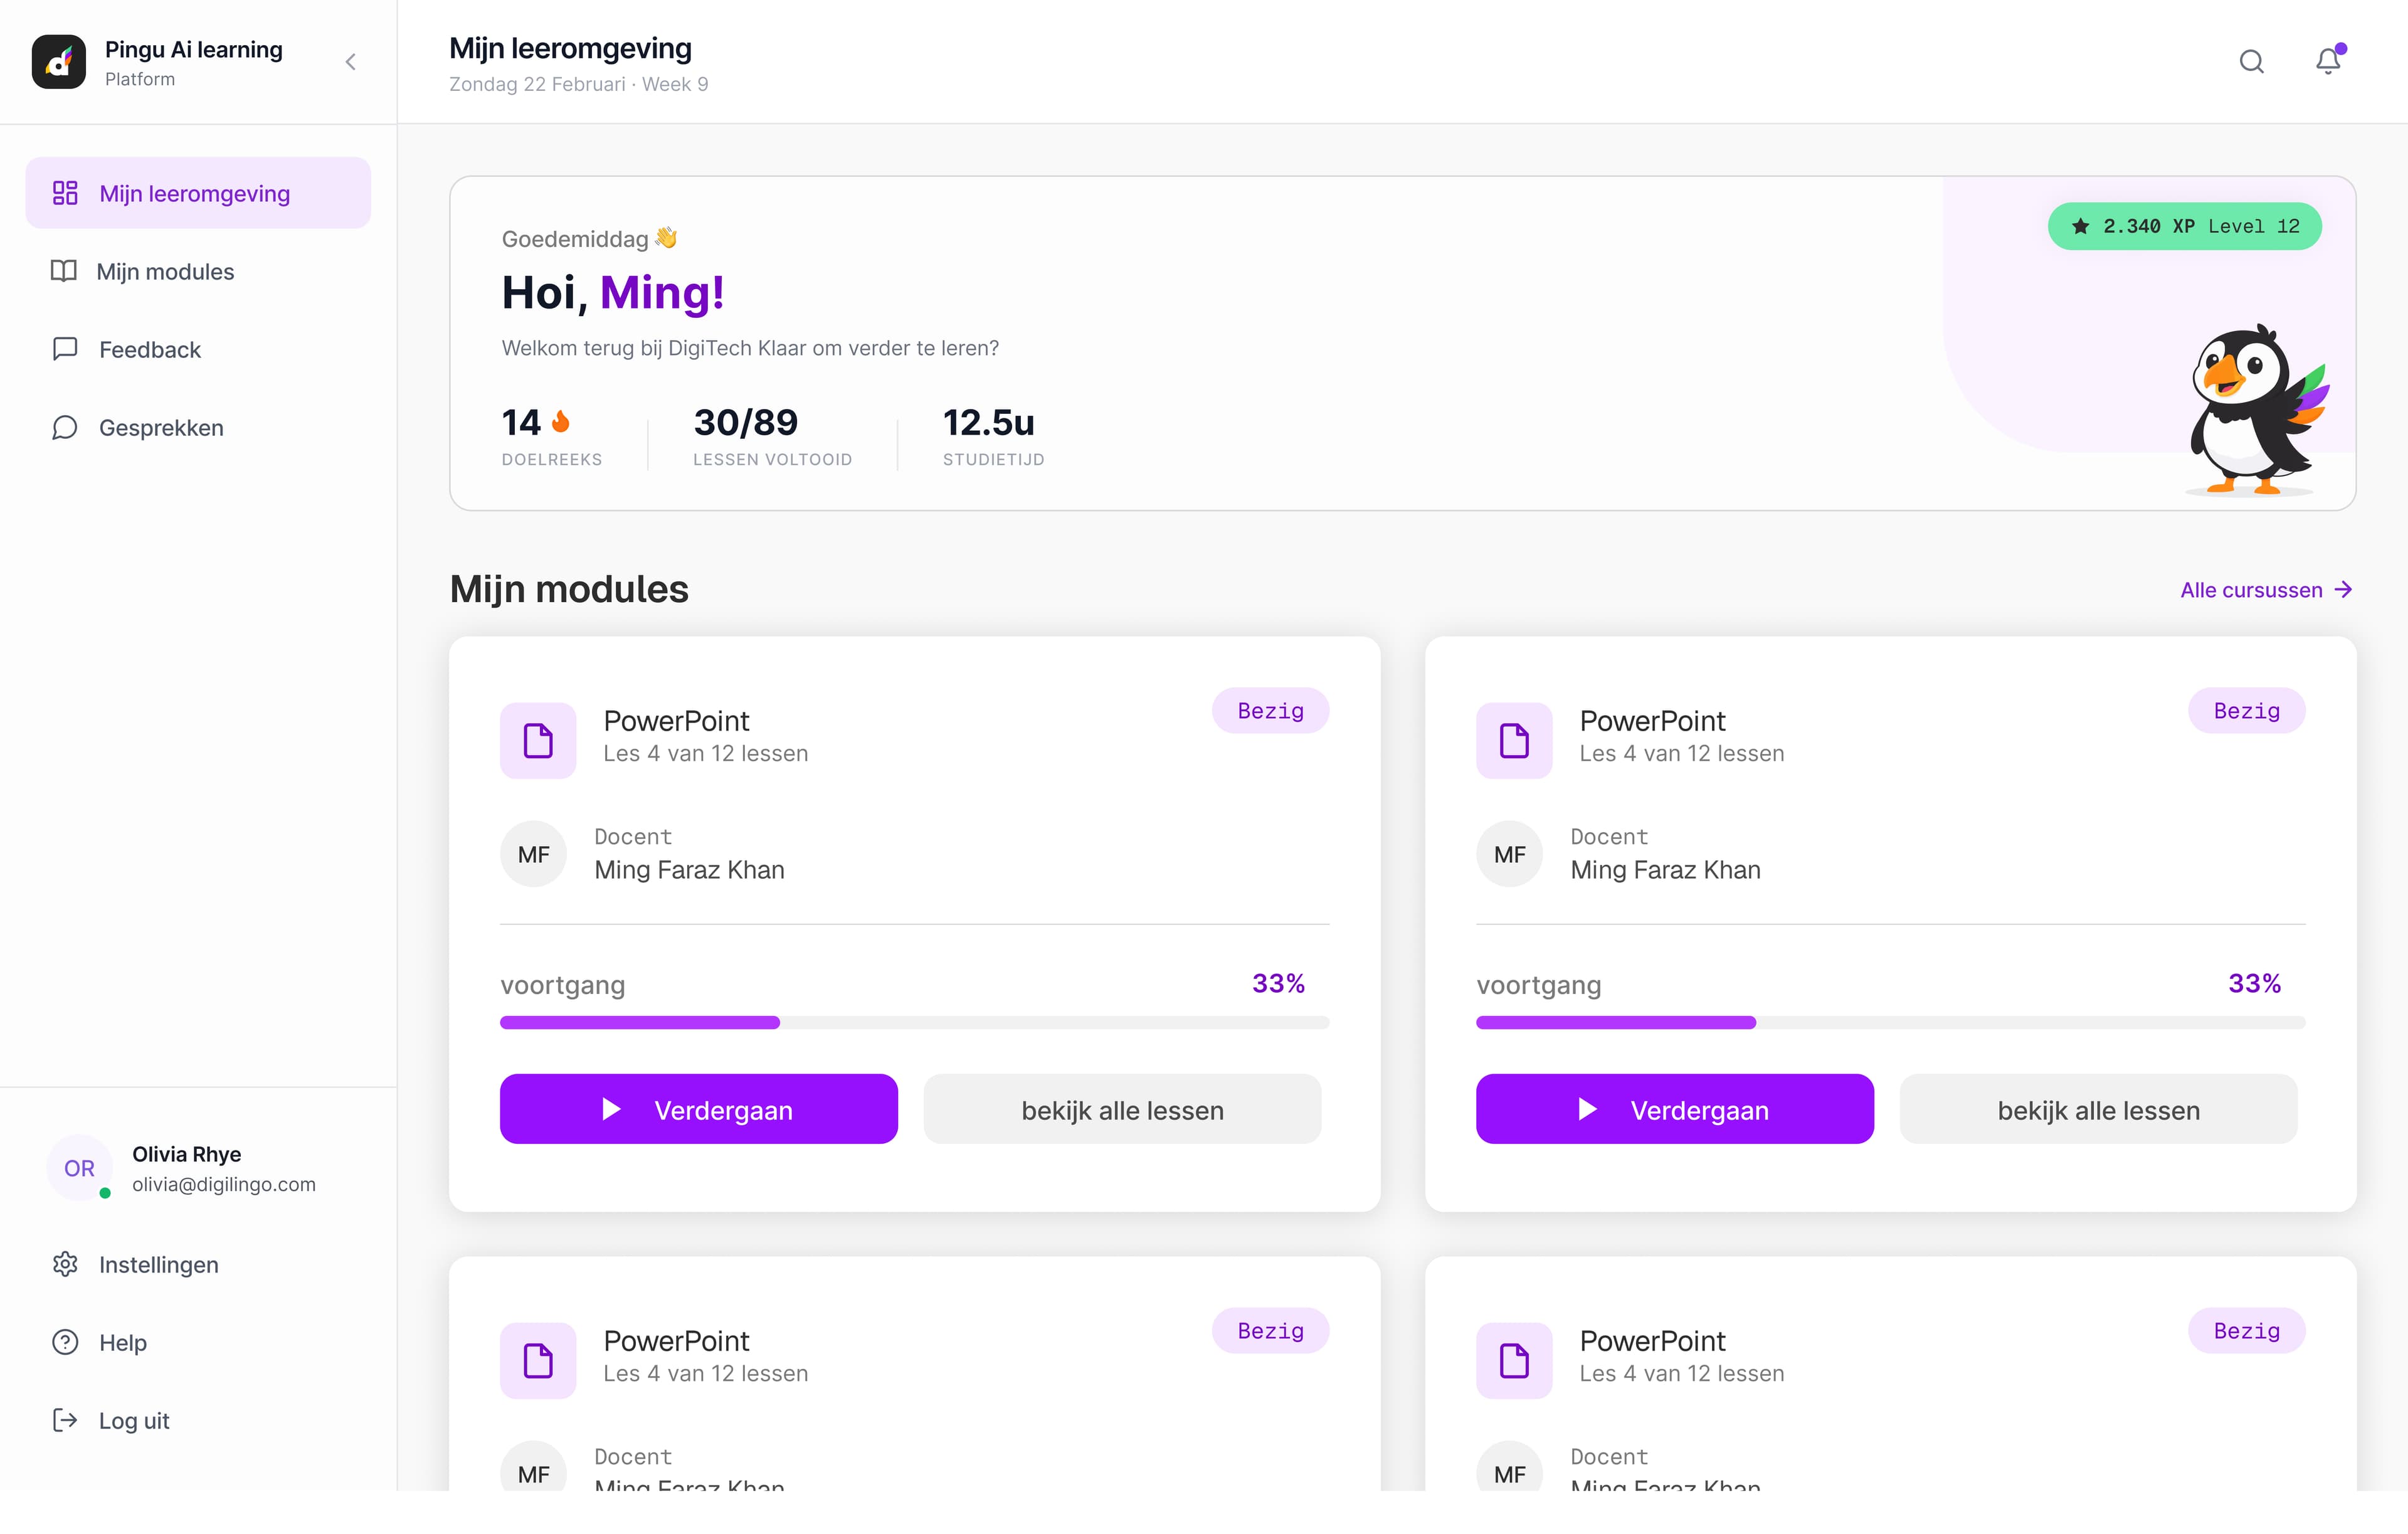Click the document icon of top-left PowerPoint card
Viewport: 2408px width, 1534px height.
tap(538, 741)
